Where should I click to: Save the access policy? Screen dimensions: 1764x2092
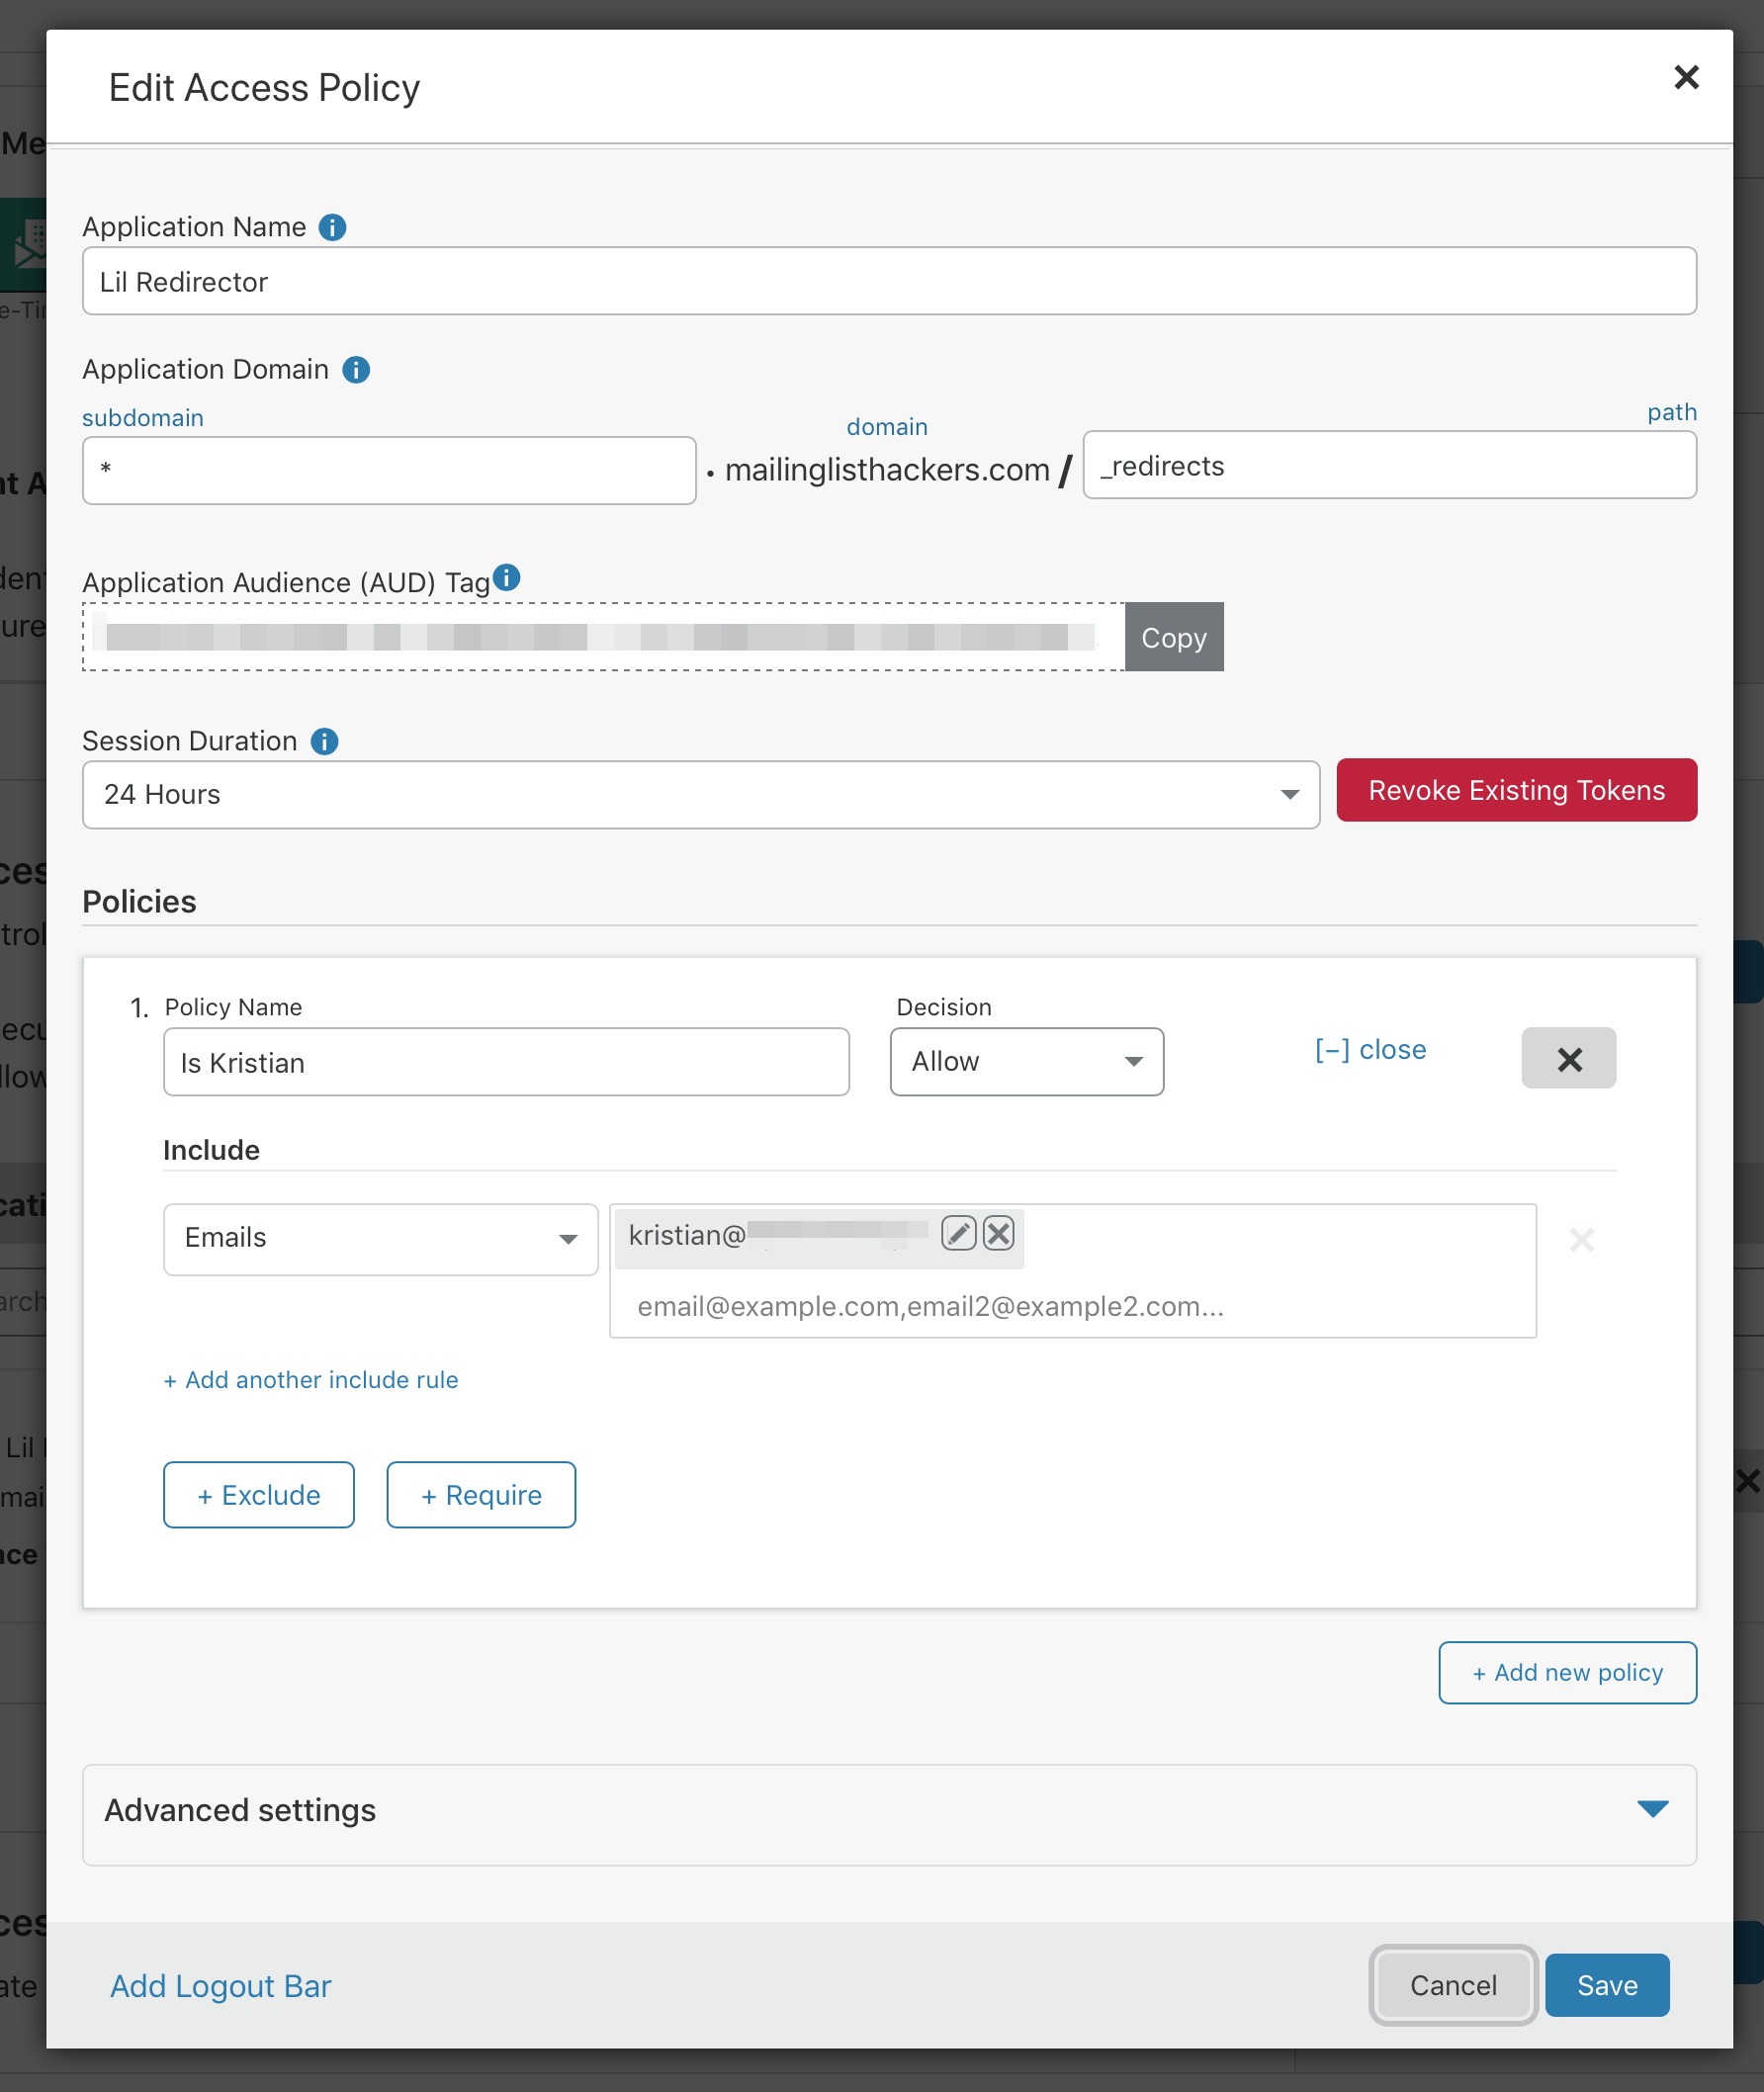click(x=1607, y=1985)
